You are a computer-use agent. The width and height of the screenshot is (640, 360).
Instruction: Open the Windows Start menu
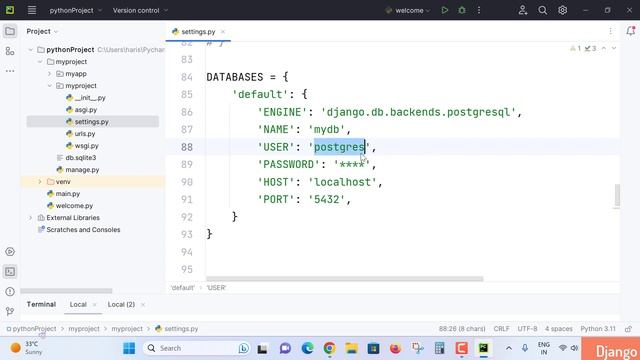point(129,348)
